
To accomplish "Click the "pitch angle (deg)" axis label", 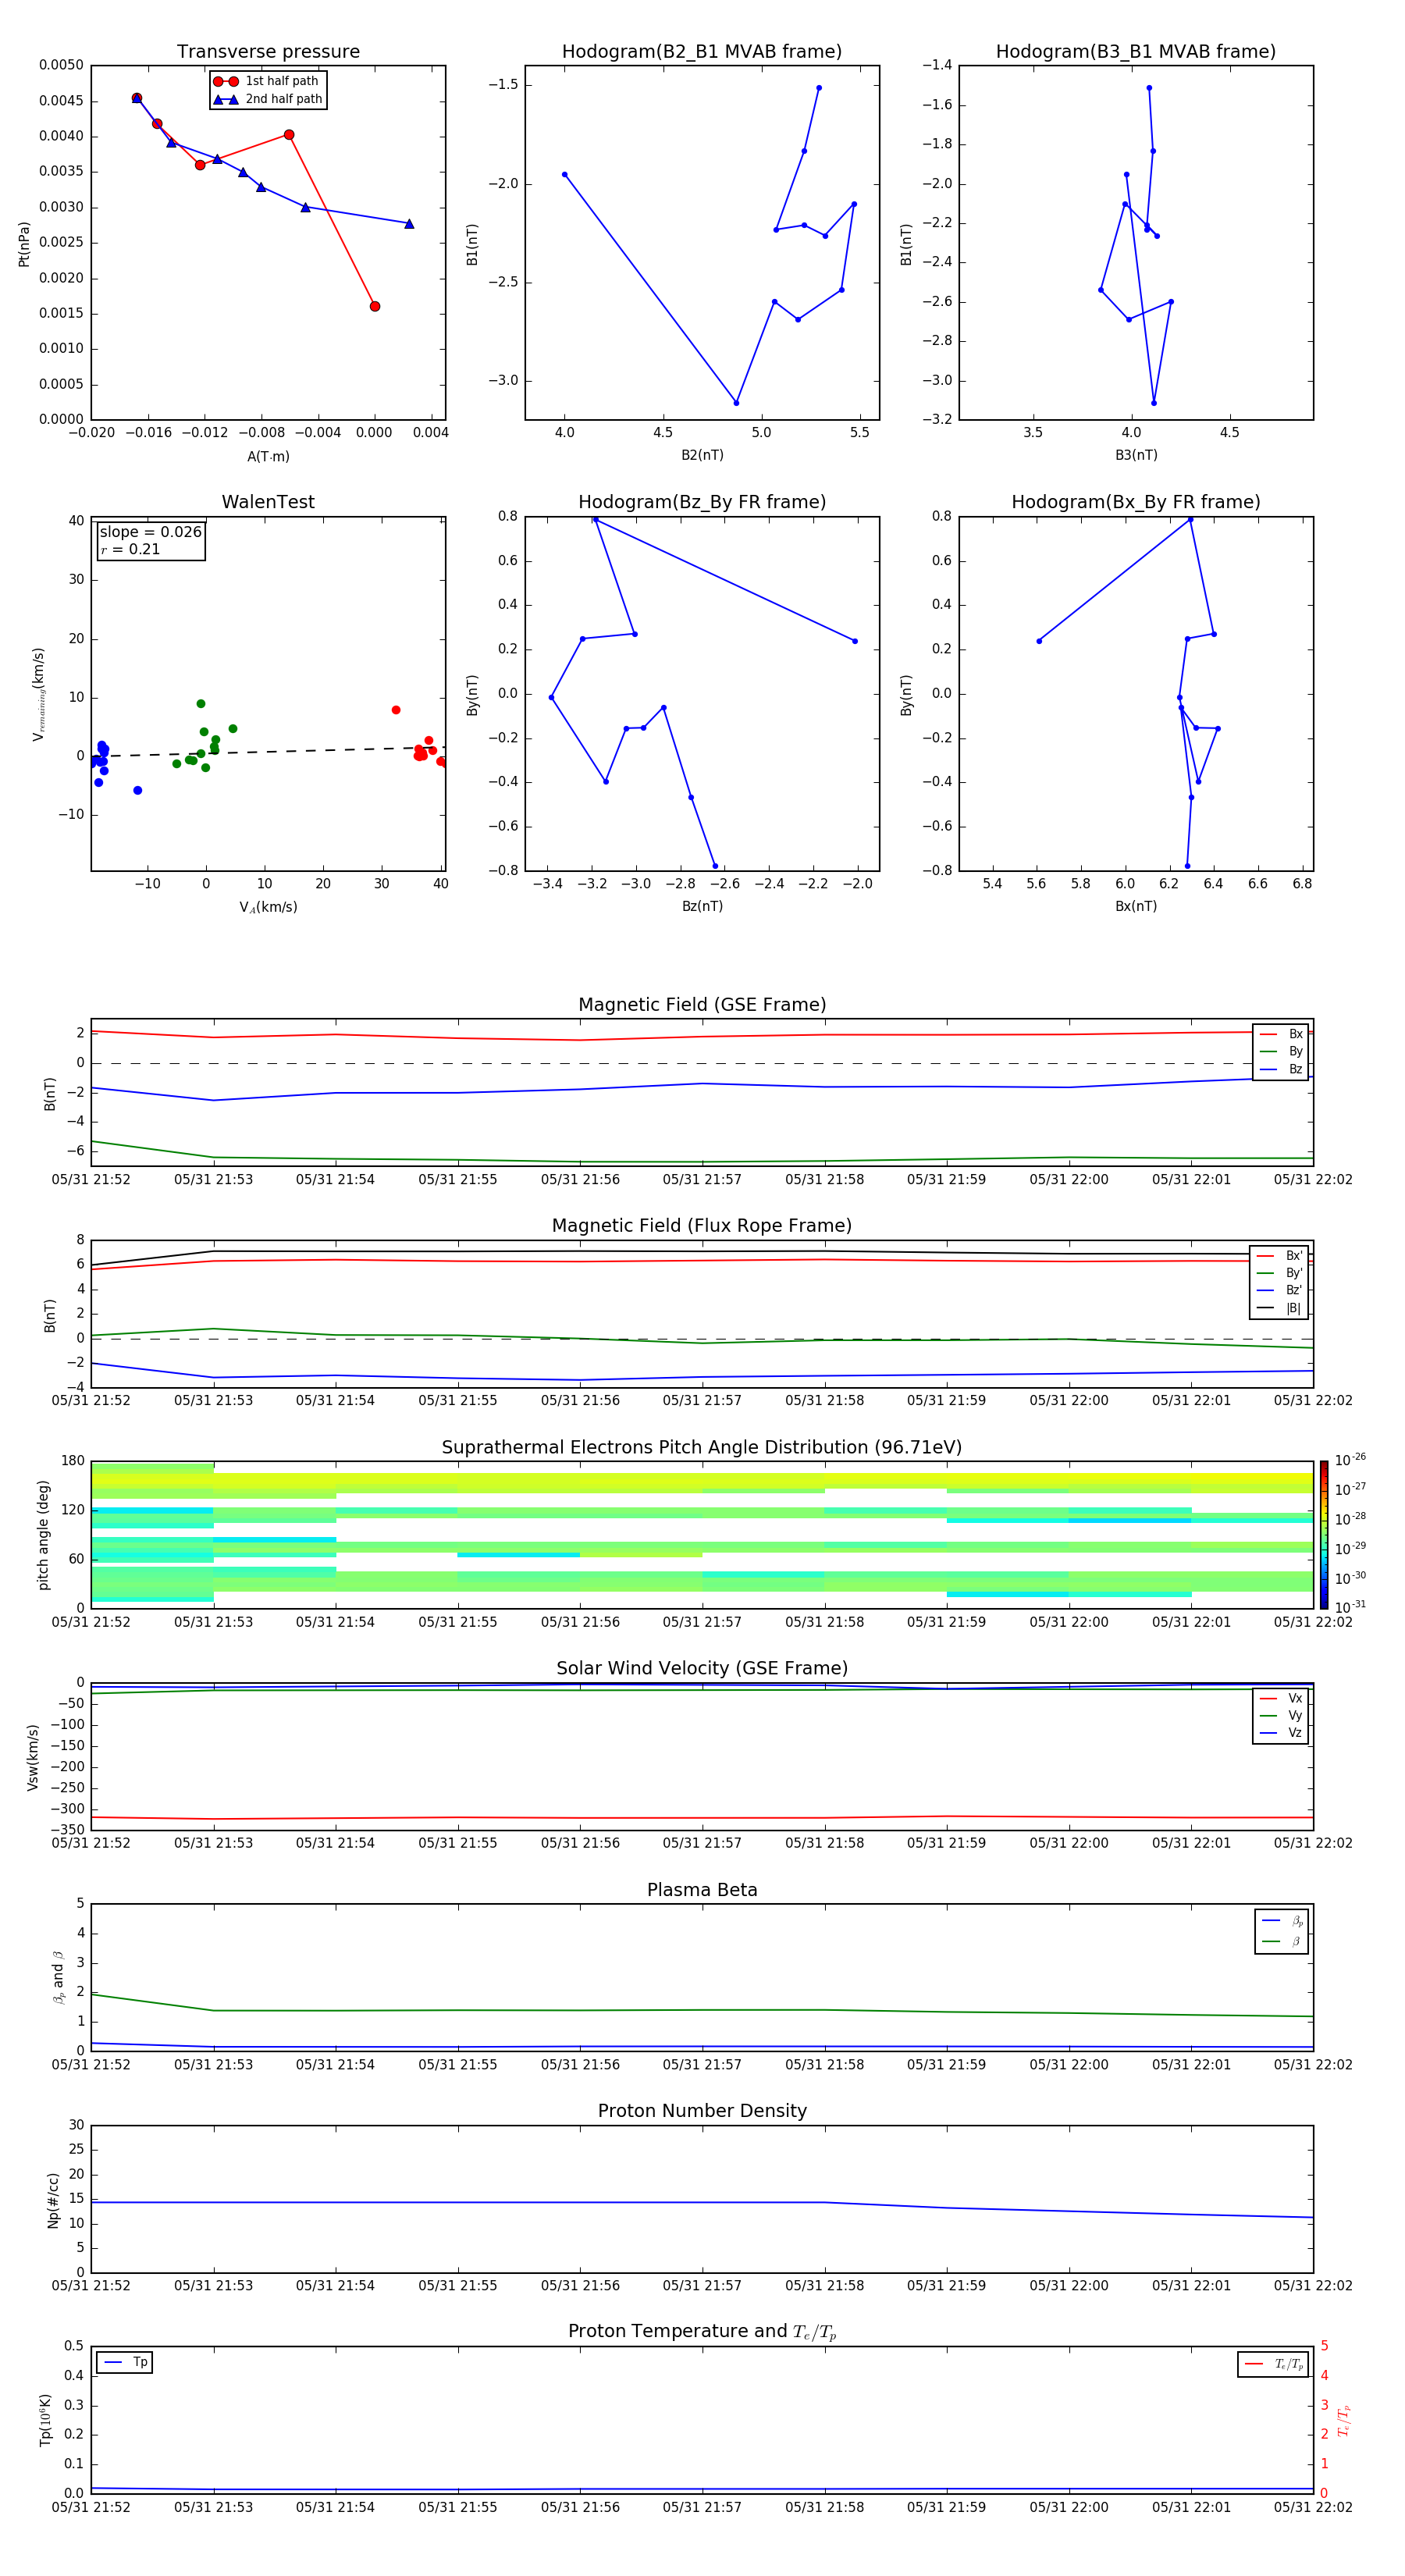I will coord(43,1535).
